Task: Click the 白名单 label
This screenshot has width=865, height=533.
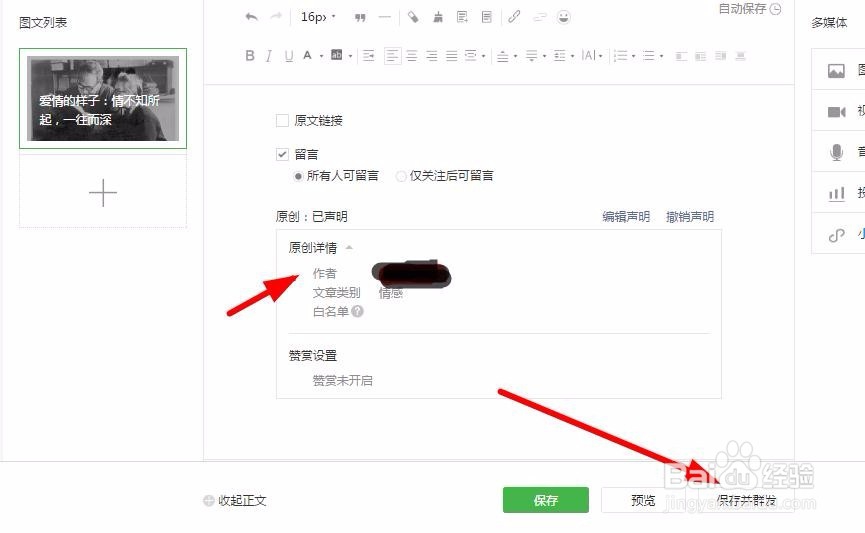Action: click(330, 312)
